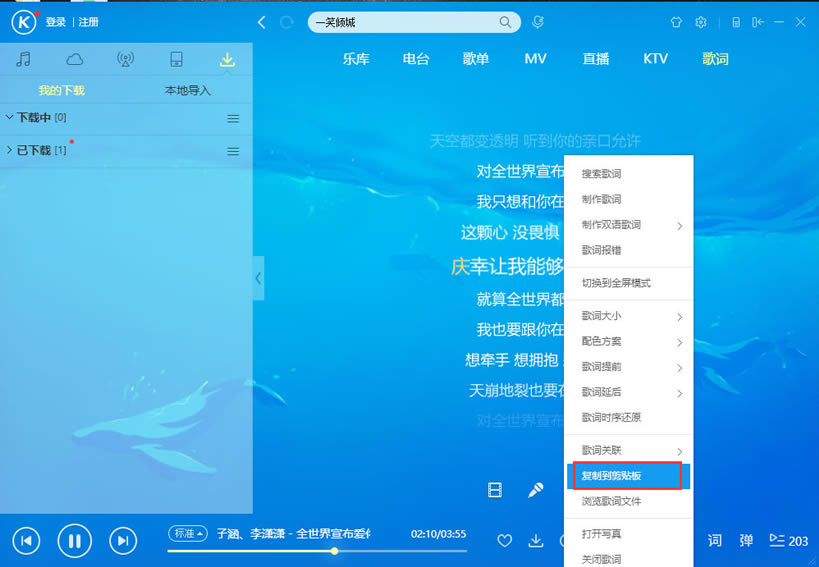
Task: Toggle desktop lyrics with 词 icon
Action: [x=715, y=540]
